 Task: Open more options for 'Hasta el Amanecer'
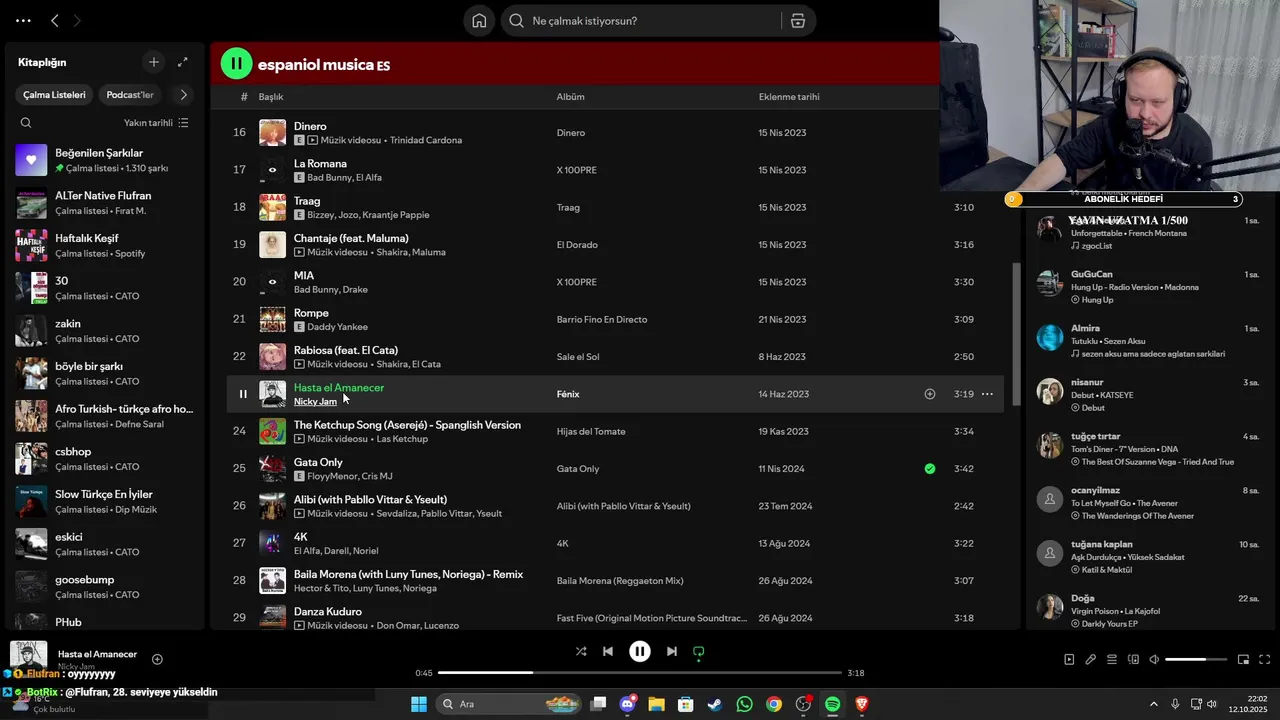pos(987,394)
